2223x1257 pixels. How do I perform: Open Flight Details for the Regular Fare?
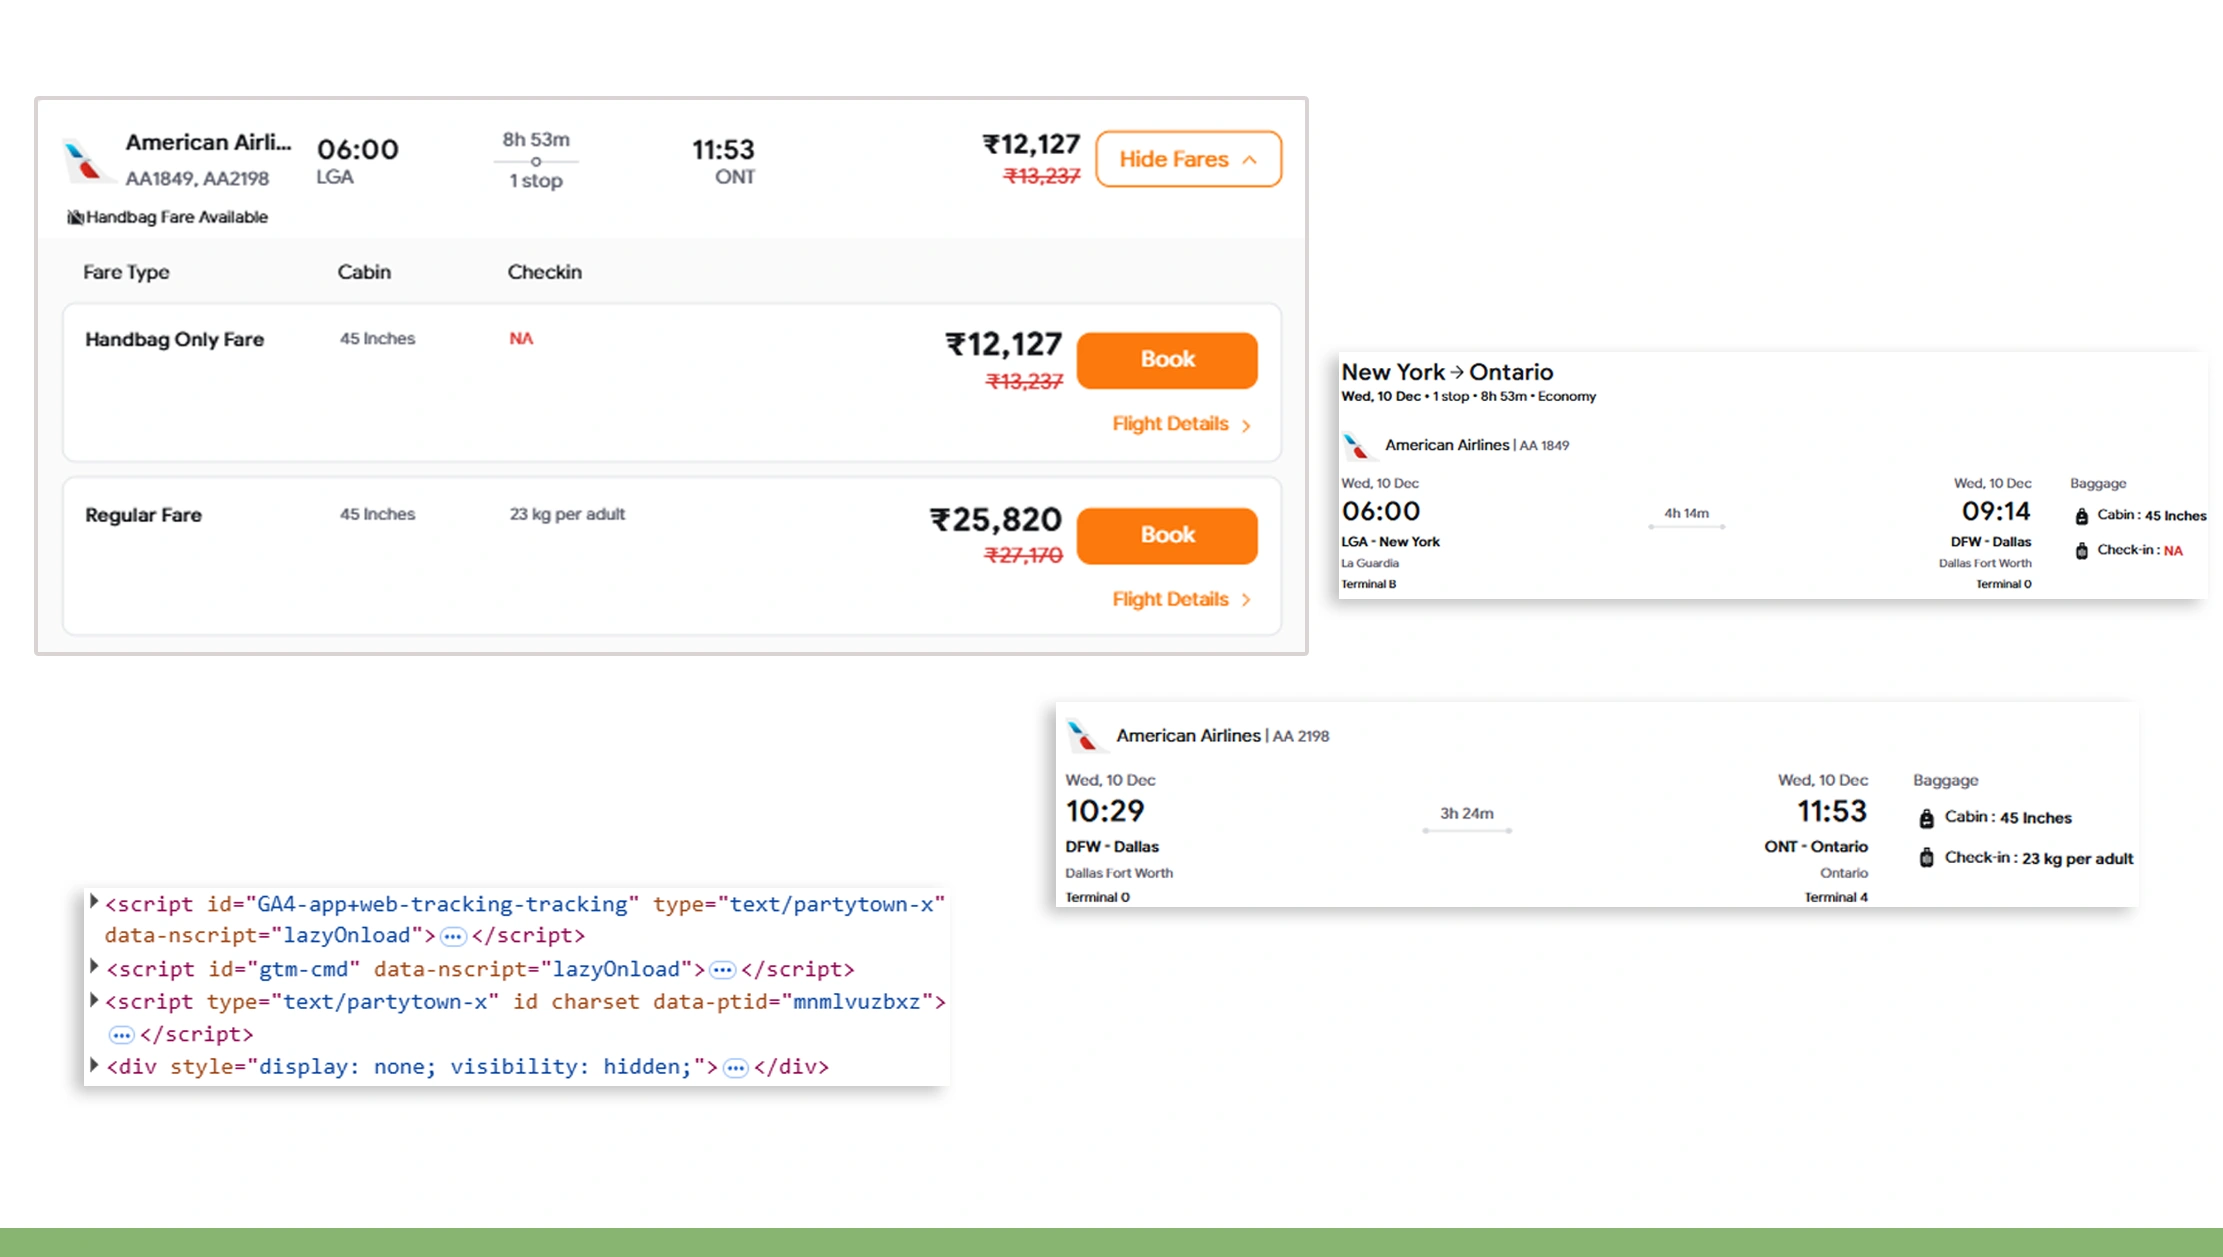[1170, 599]
